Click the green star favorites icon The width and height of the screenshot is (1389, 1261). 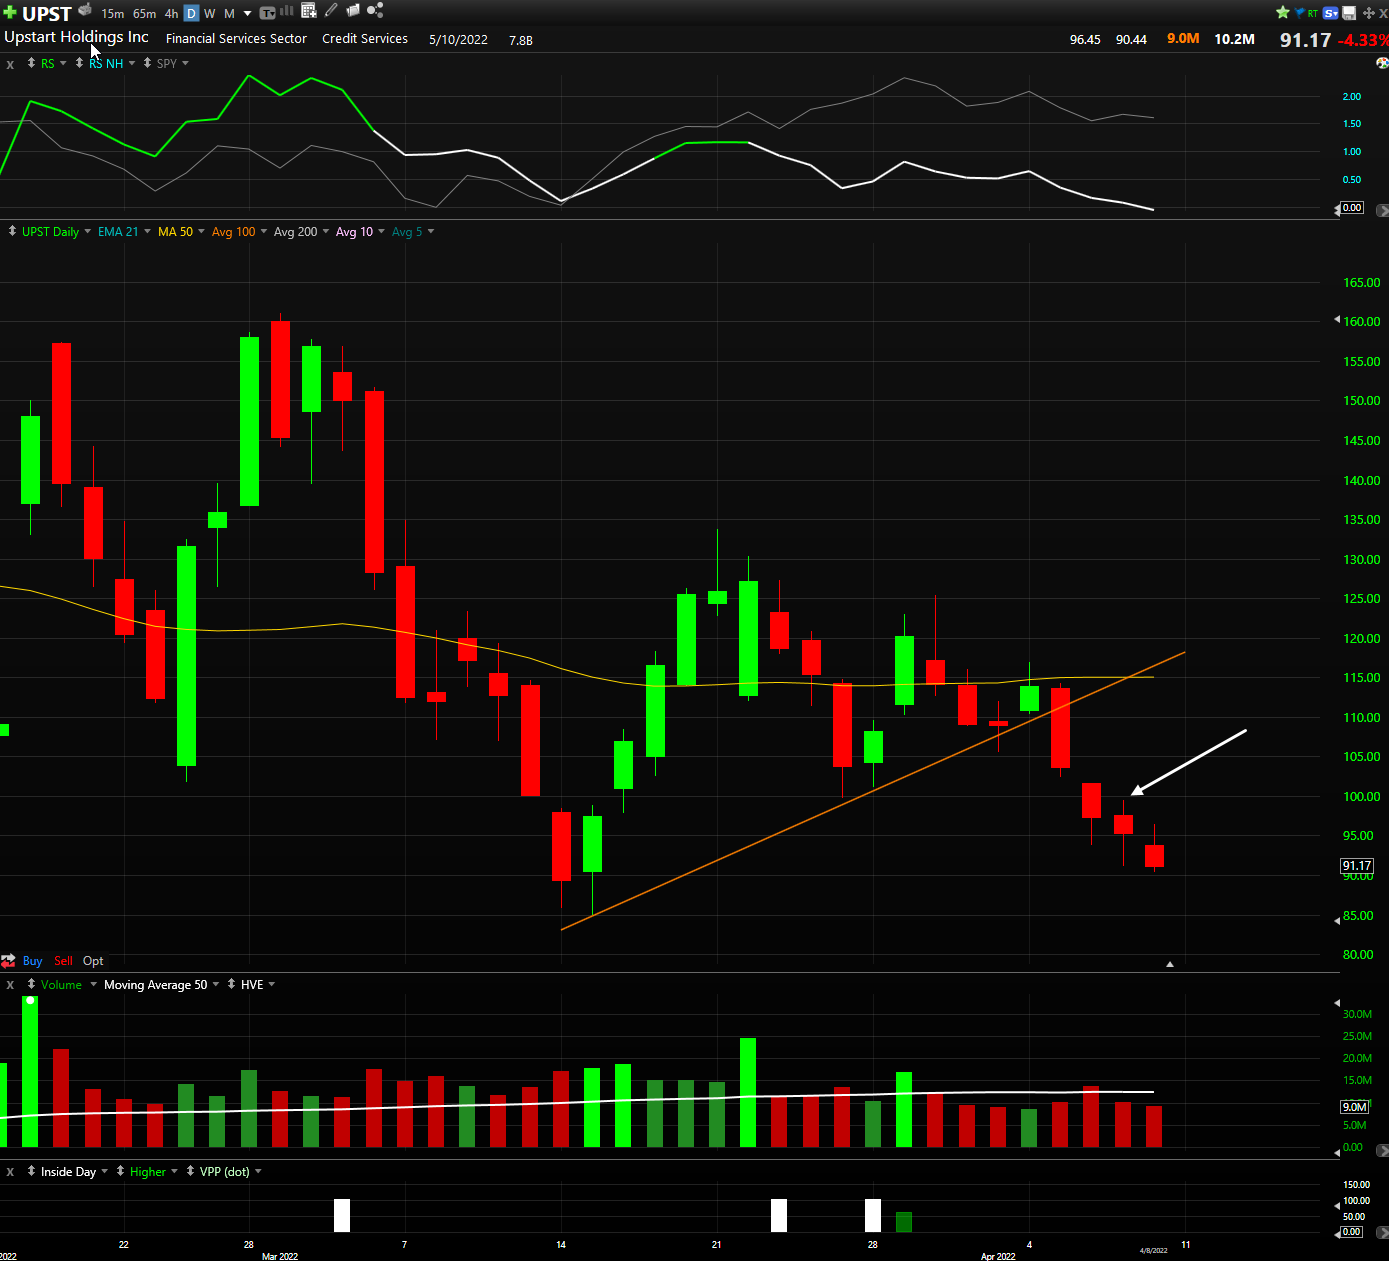click(1283, 12)
